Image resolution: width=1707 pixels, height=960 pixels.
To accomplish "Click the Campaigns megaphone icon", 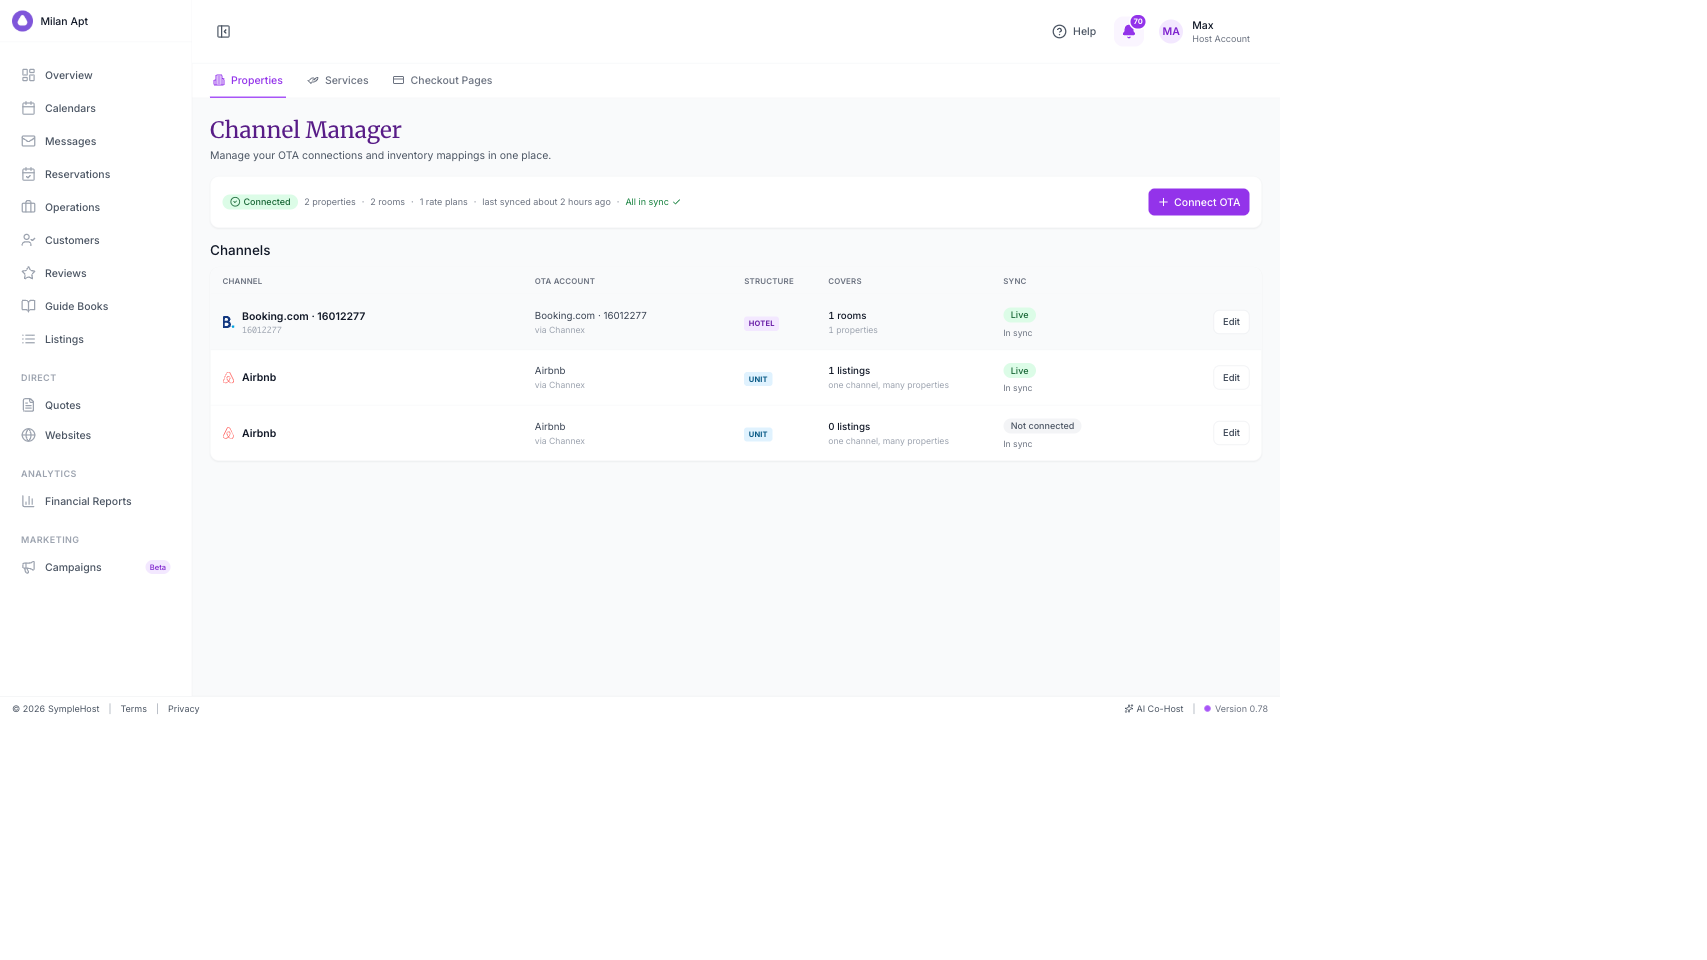I will point(28,567).
